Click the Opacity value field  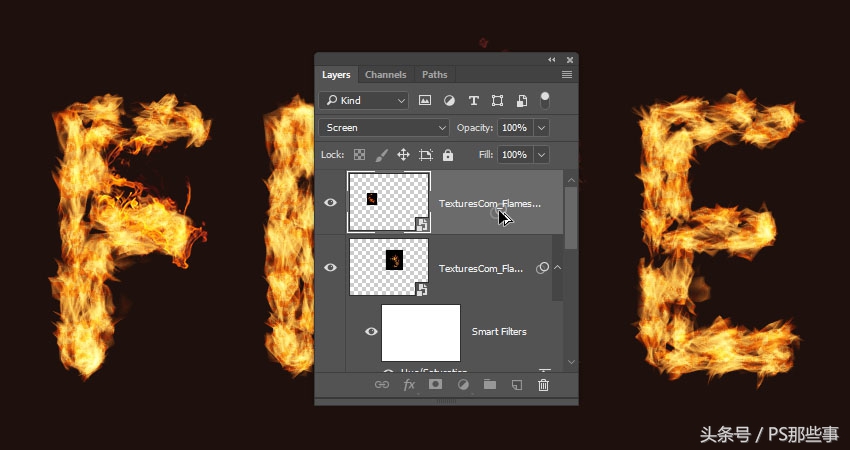[515, 127]
